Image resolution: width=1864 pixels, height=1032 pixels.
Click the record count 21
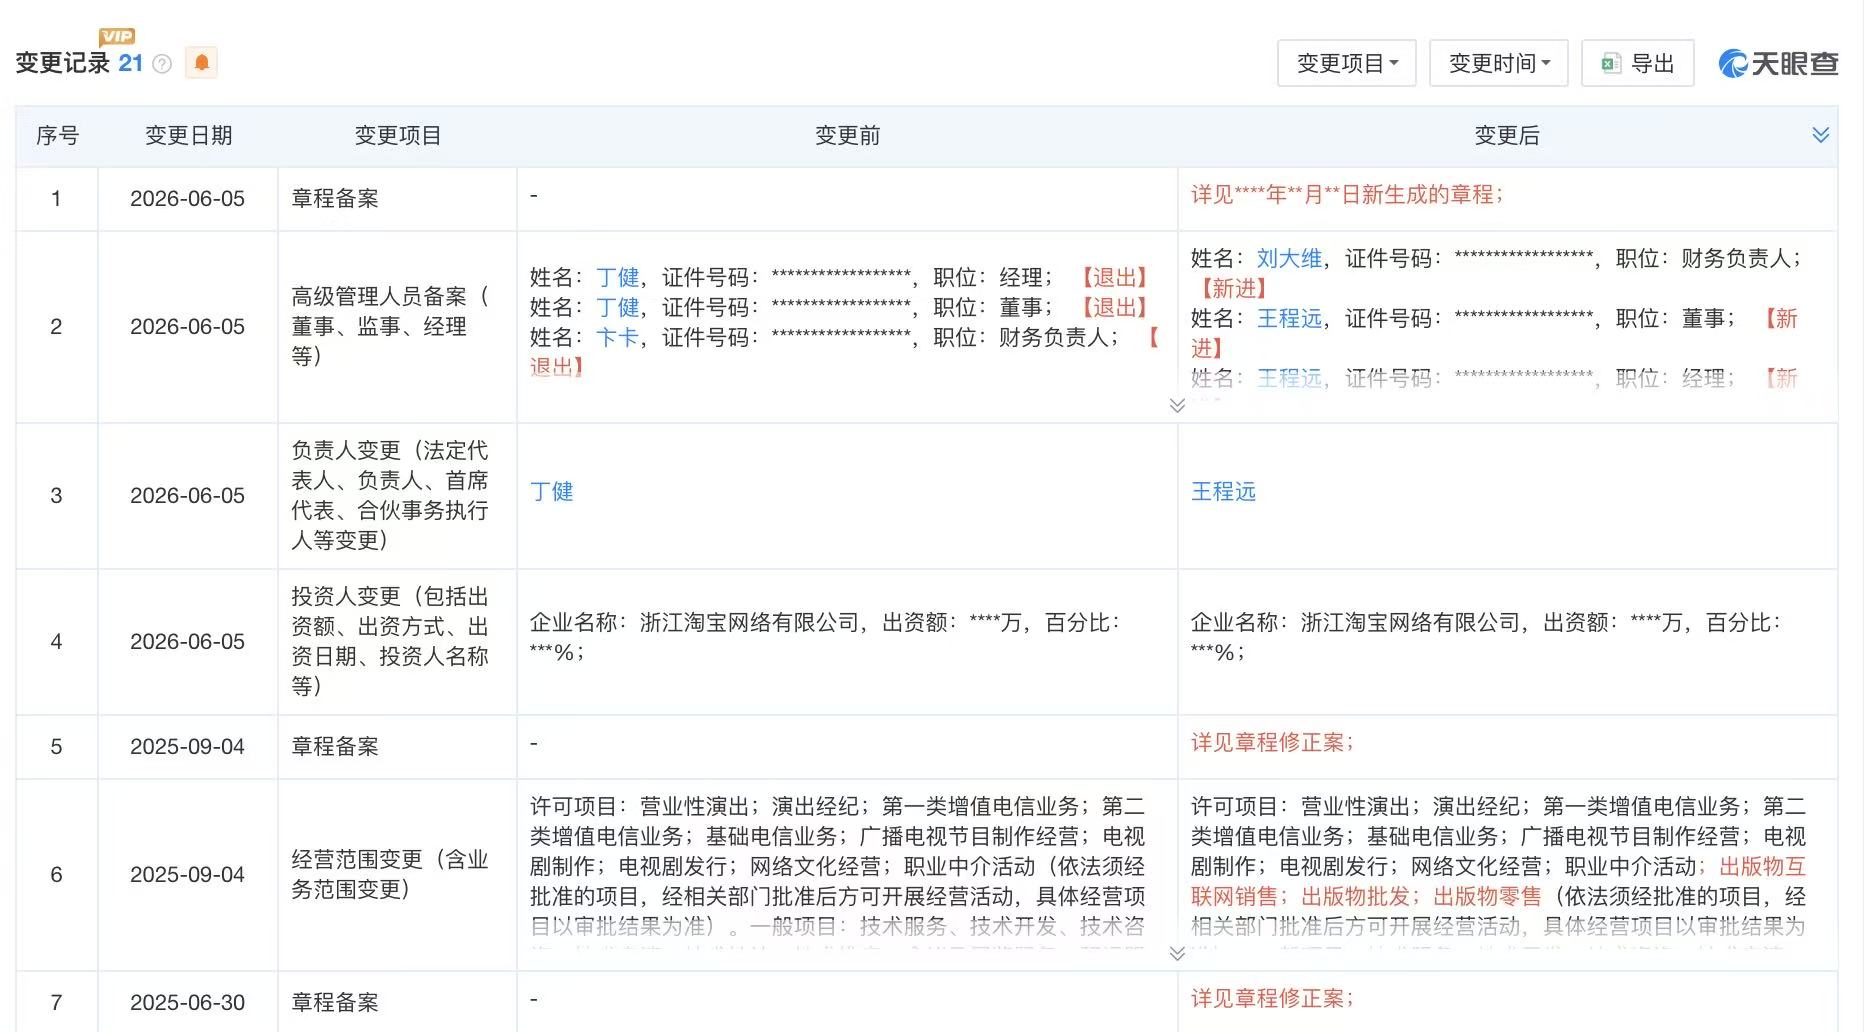(131, 63)
